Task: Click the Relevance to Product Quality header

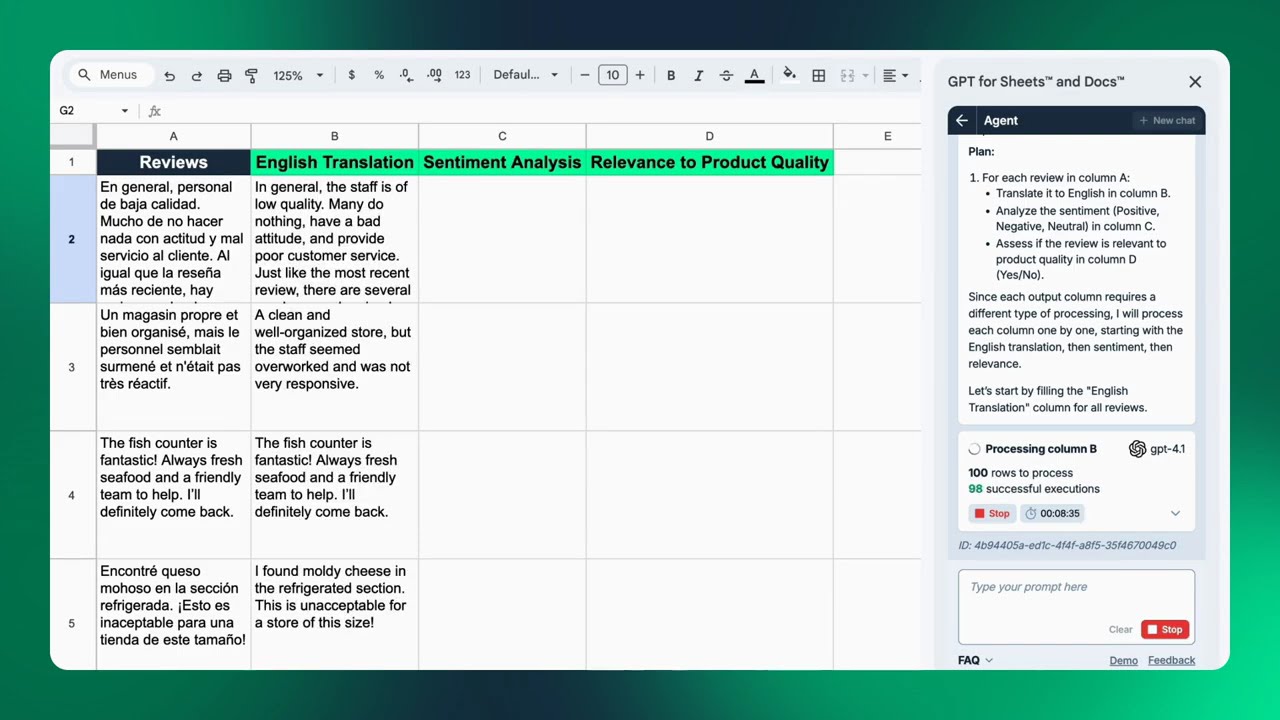Action: pos(710,162)
